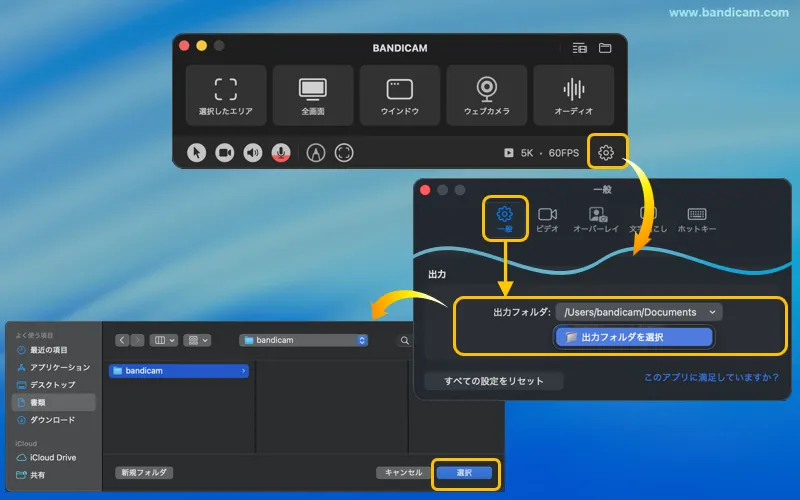Open the このアプリに満足していますか? link
800x500 pixels.
[x=711, y=378]
